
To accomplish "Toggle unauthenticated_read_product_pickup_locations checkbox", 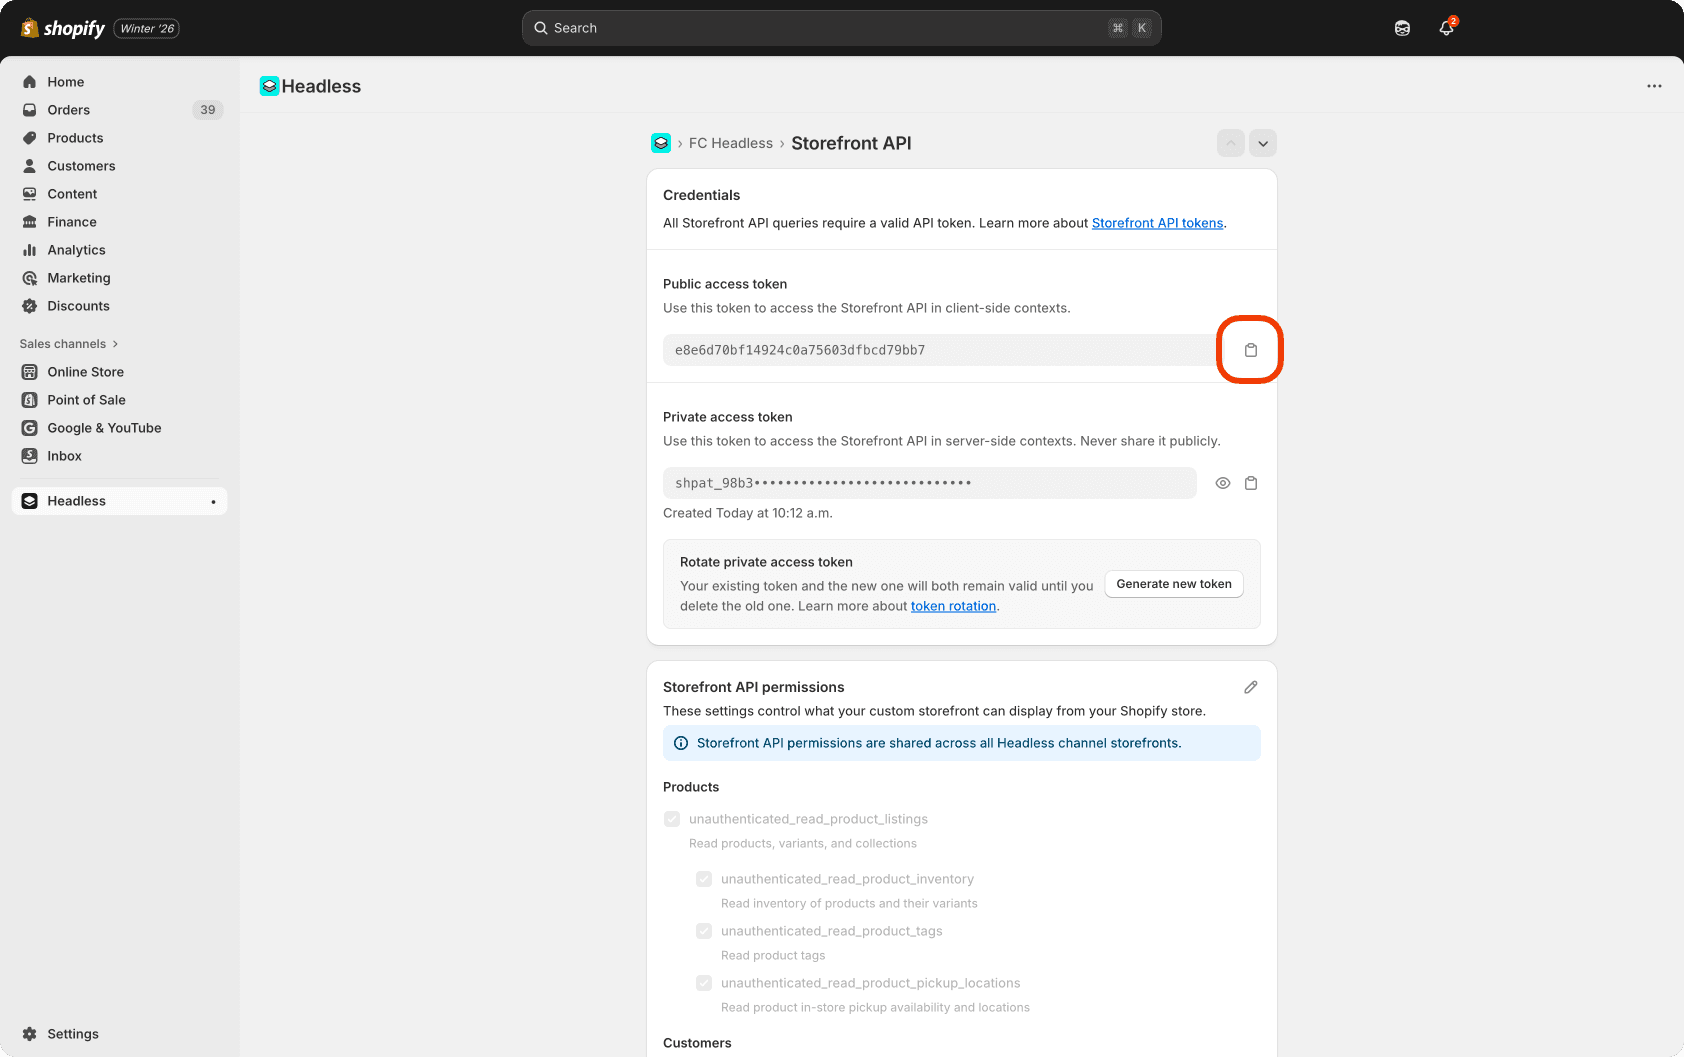I will pos(704,983).
